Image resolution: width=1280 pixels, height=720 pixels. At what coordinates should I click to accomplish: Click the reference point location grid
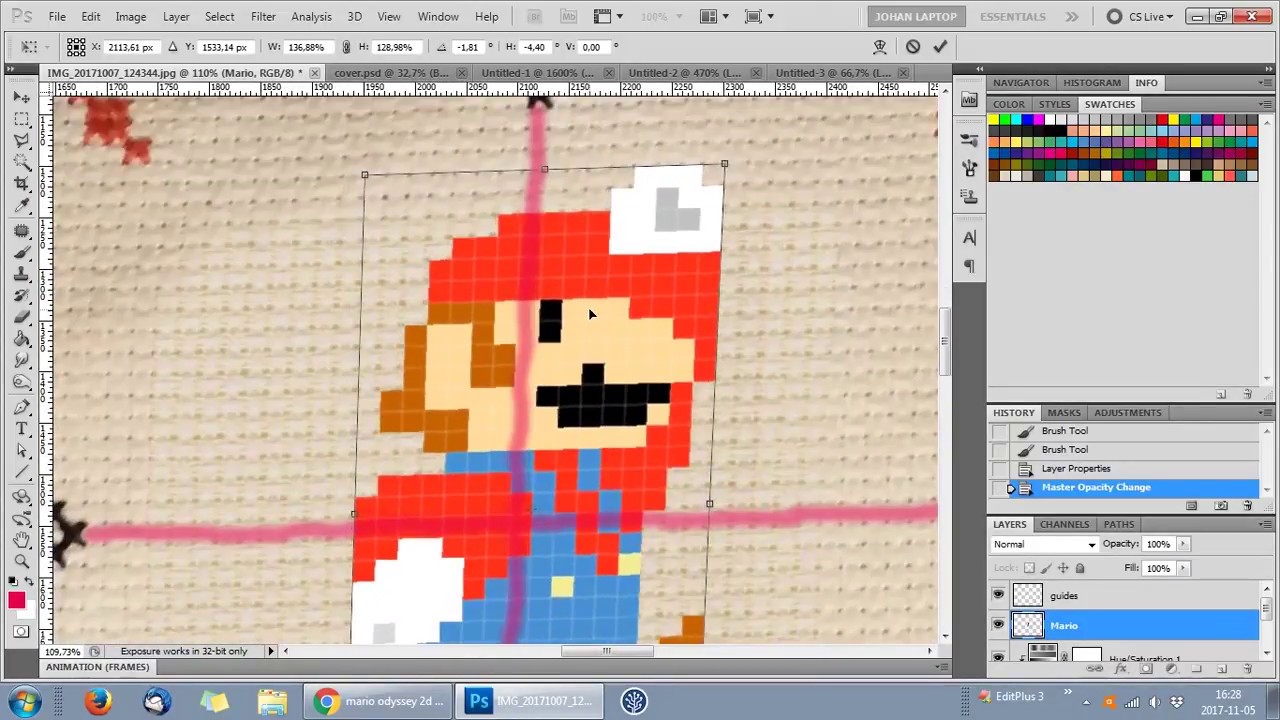[76, 47]
